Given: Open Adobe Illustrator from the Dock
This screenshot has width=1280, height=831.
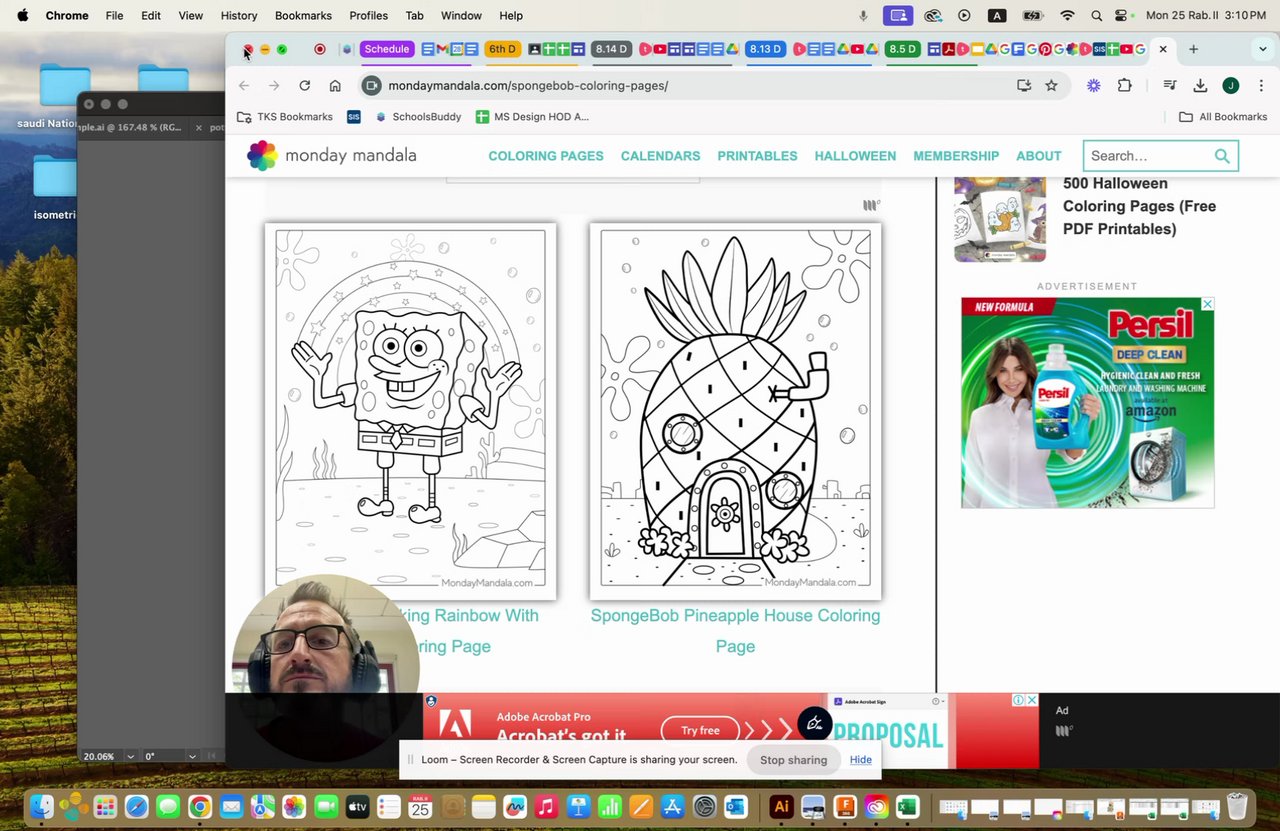Looking at the screenshot, I should pos(781,806).
